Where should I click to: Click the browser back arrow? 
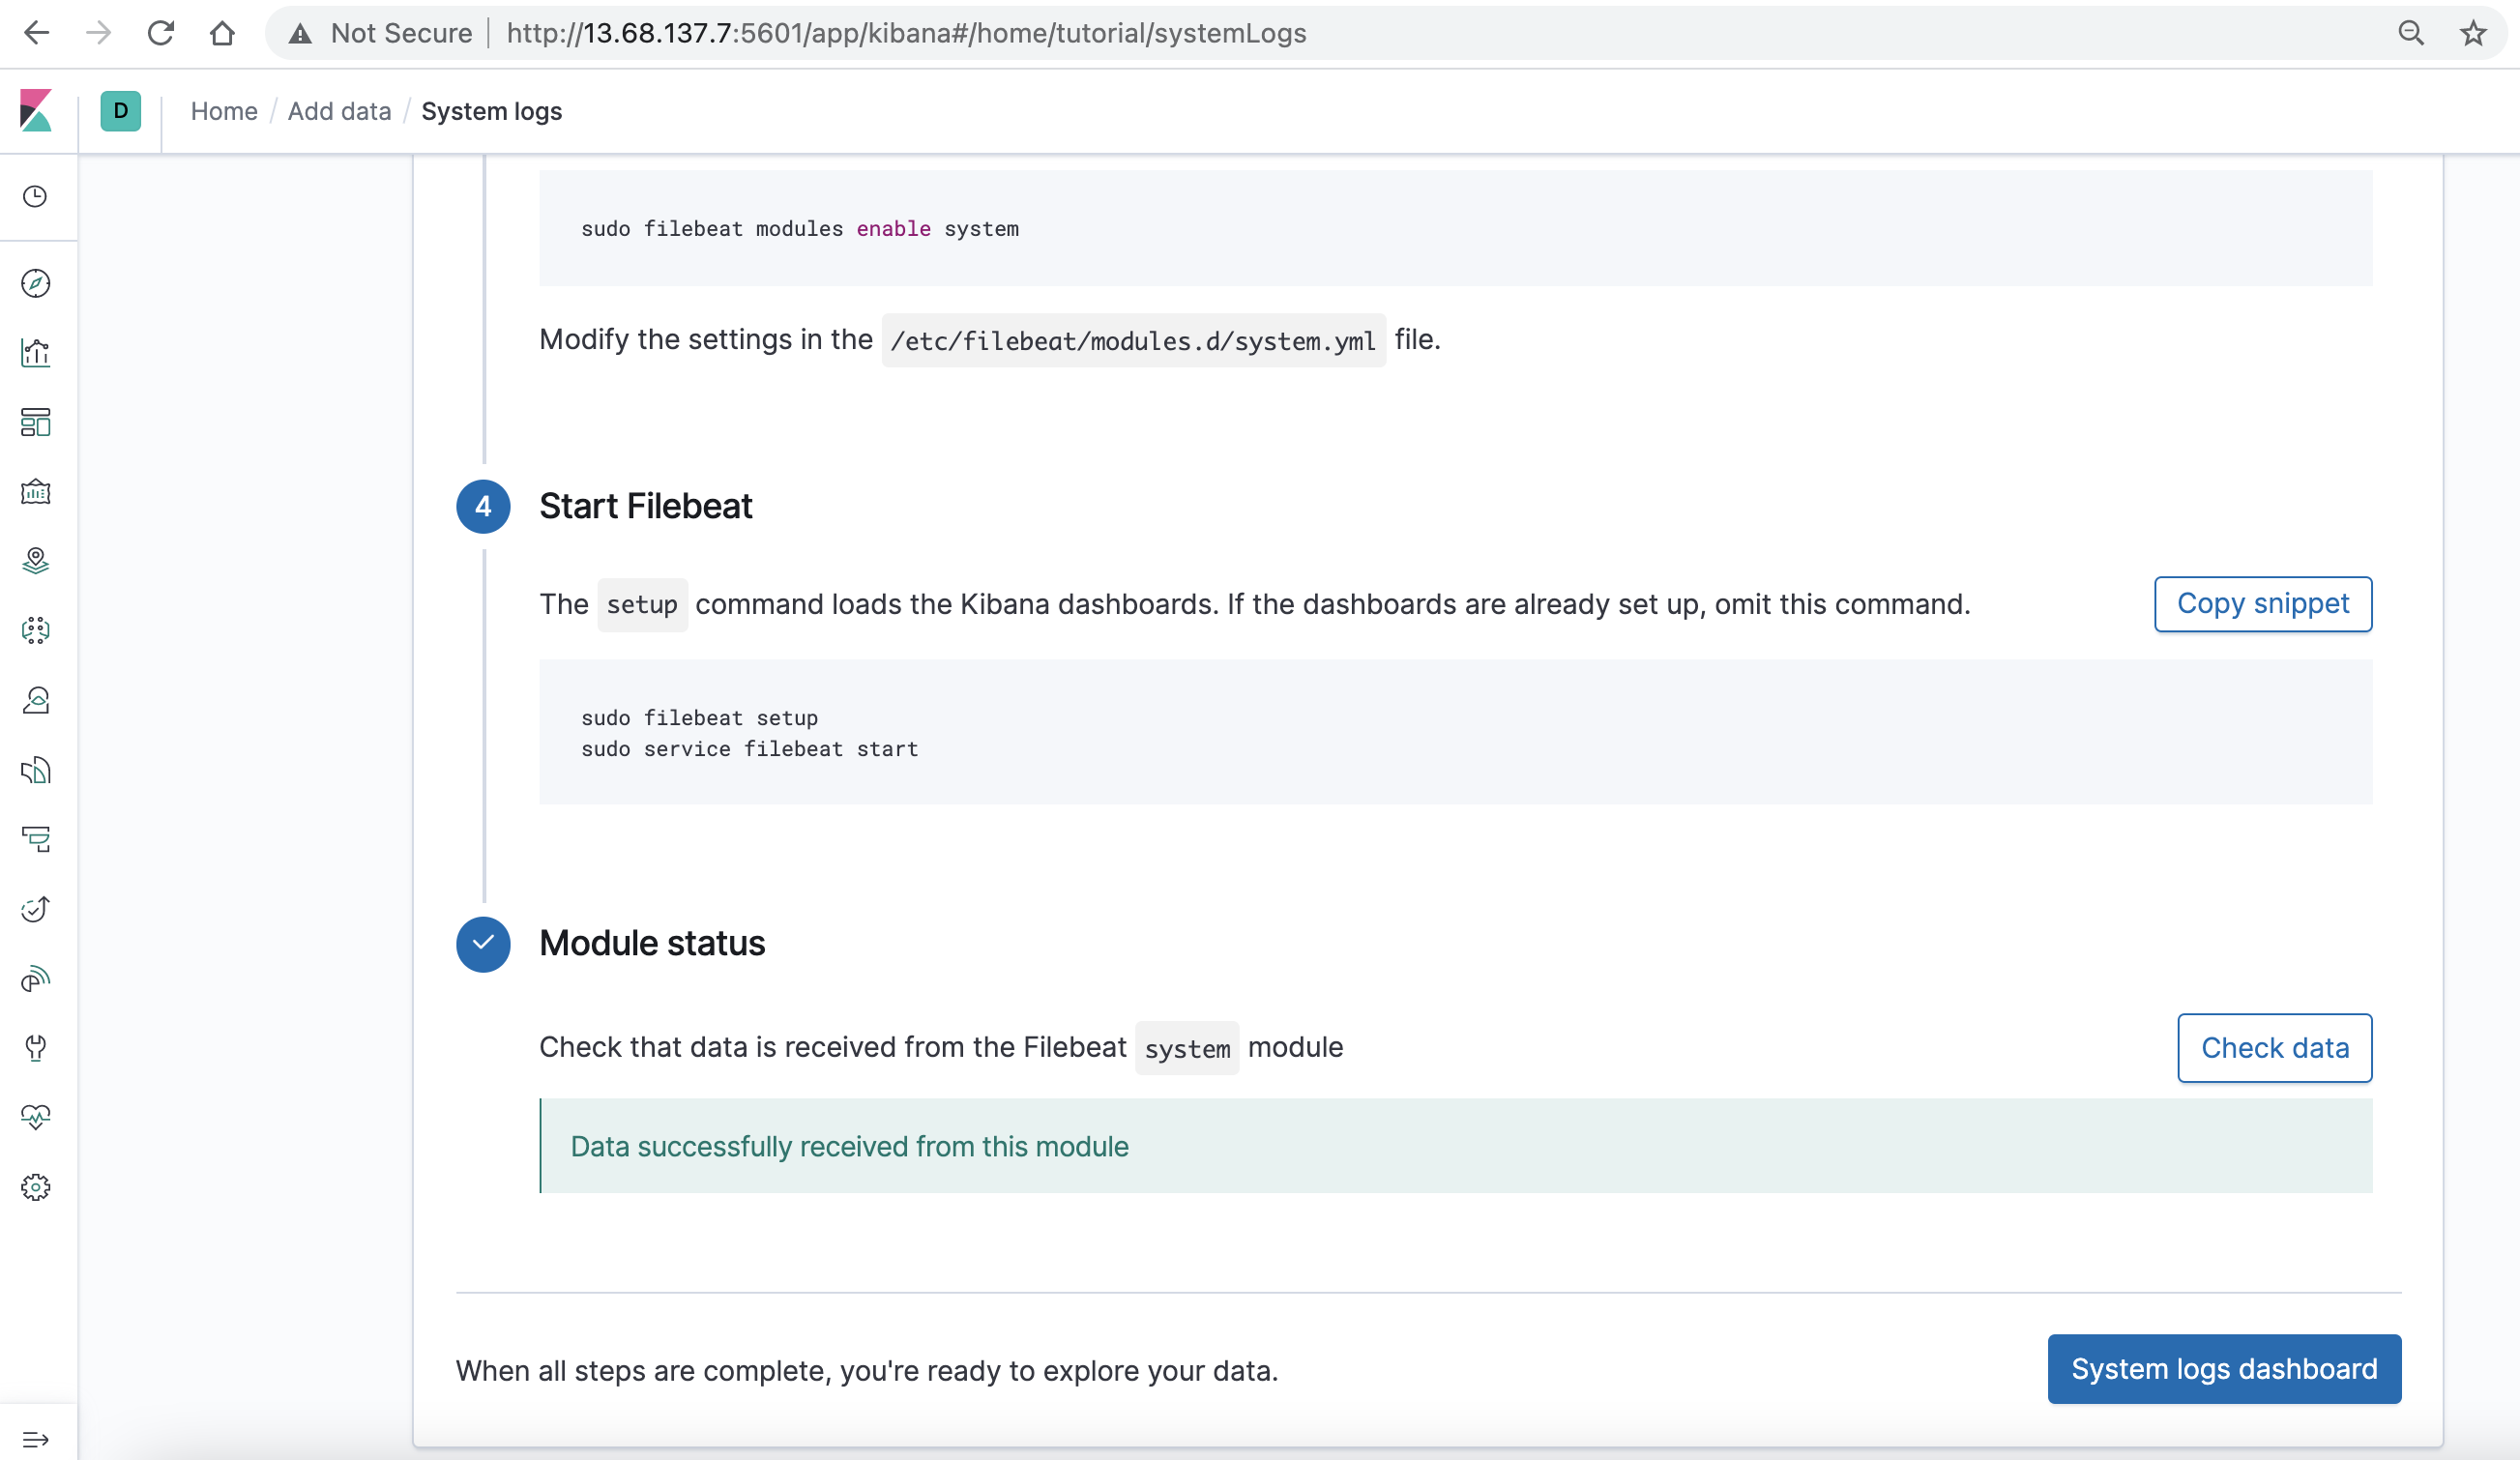36,33
